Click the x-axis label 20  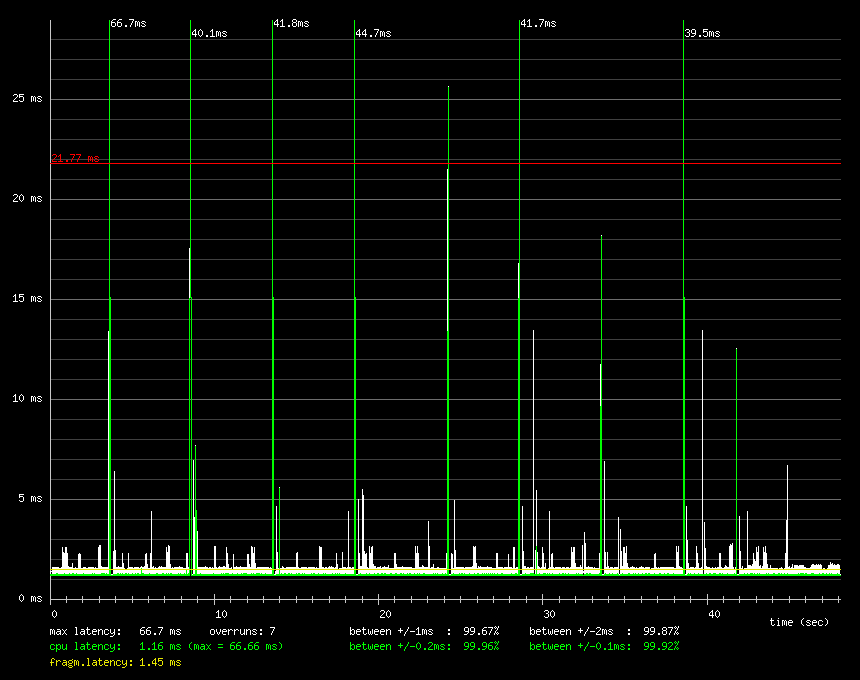click(385, 614)
